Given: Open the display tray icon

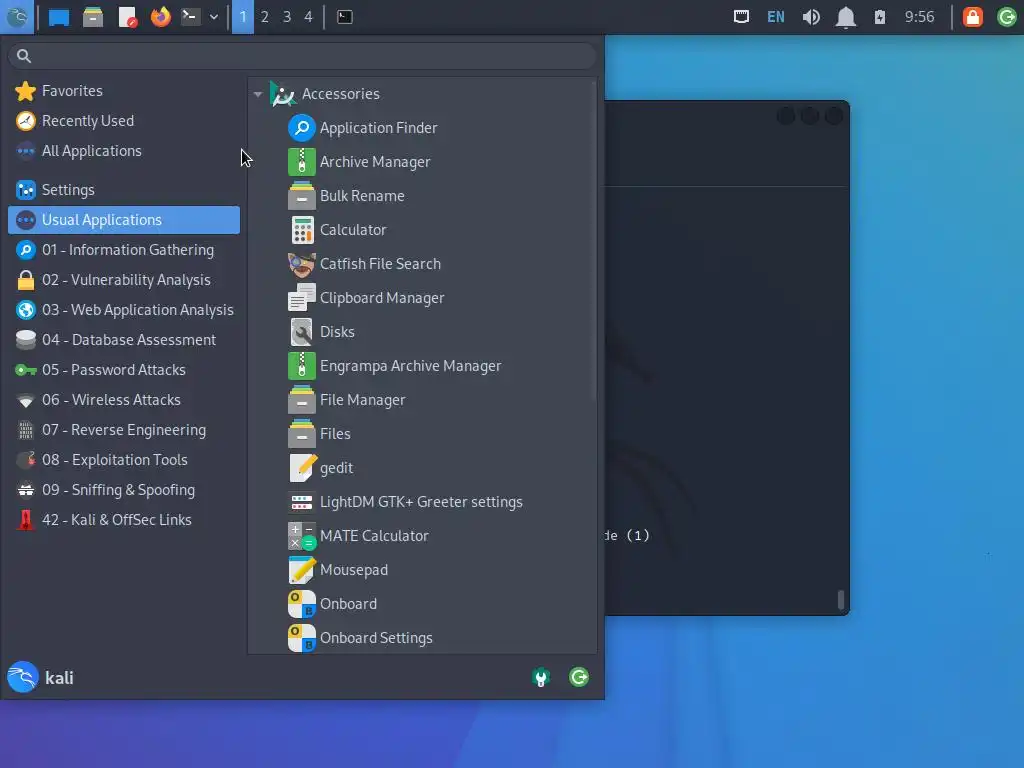Looking at the screenshot, I should 741,17.
